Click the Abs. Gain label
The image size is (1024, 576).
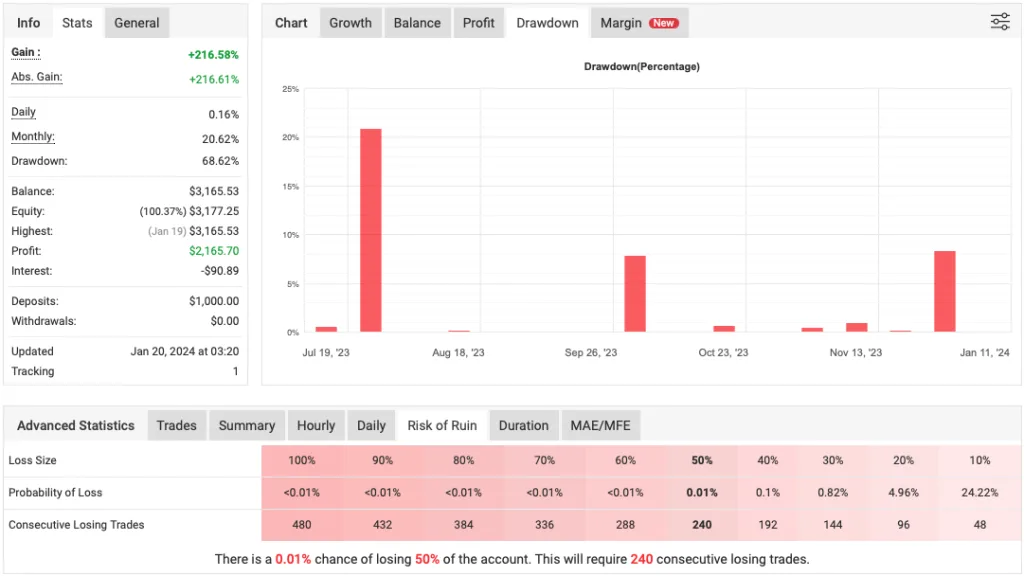[36, 77]
